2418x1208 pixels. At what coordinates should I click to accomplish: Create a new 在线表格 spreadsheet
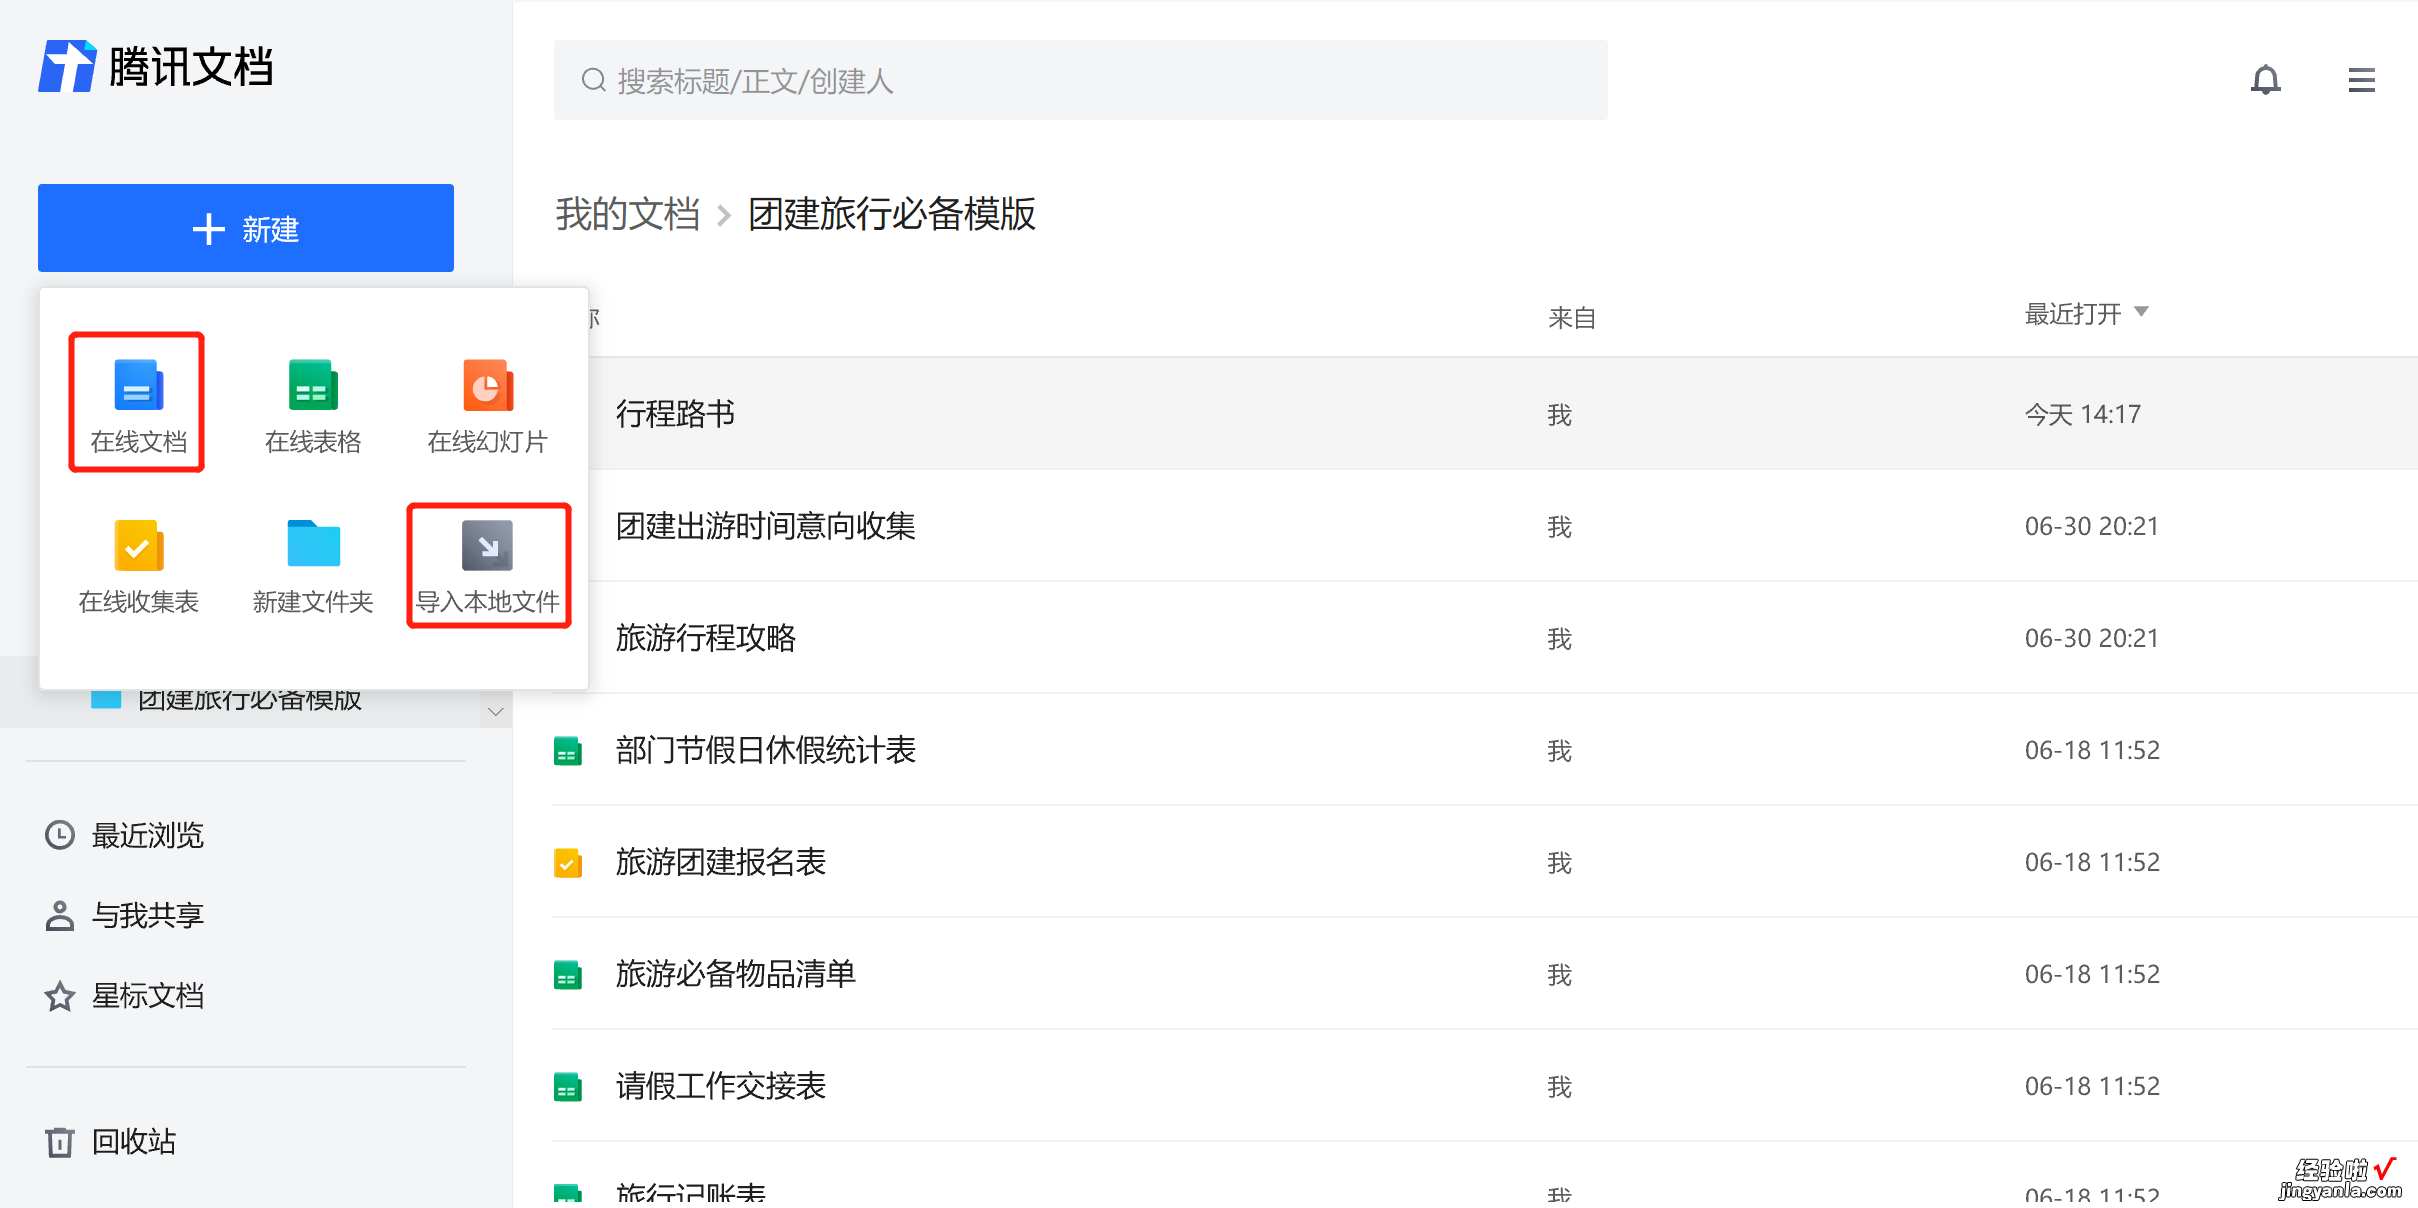tap(313, 406)
